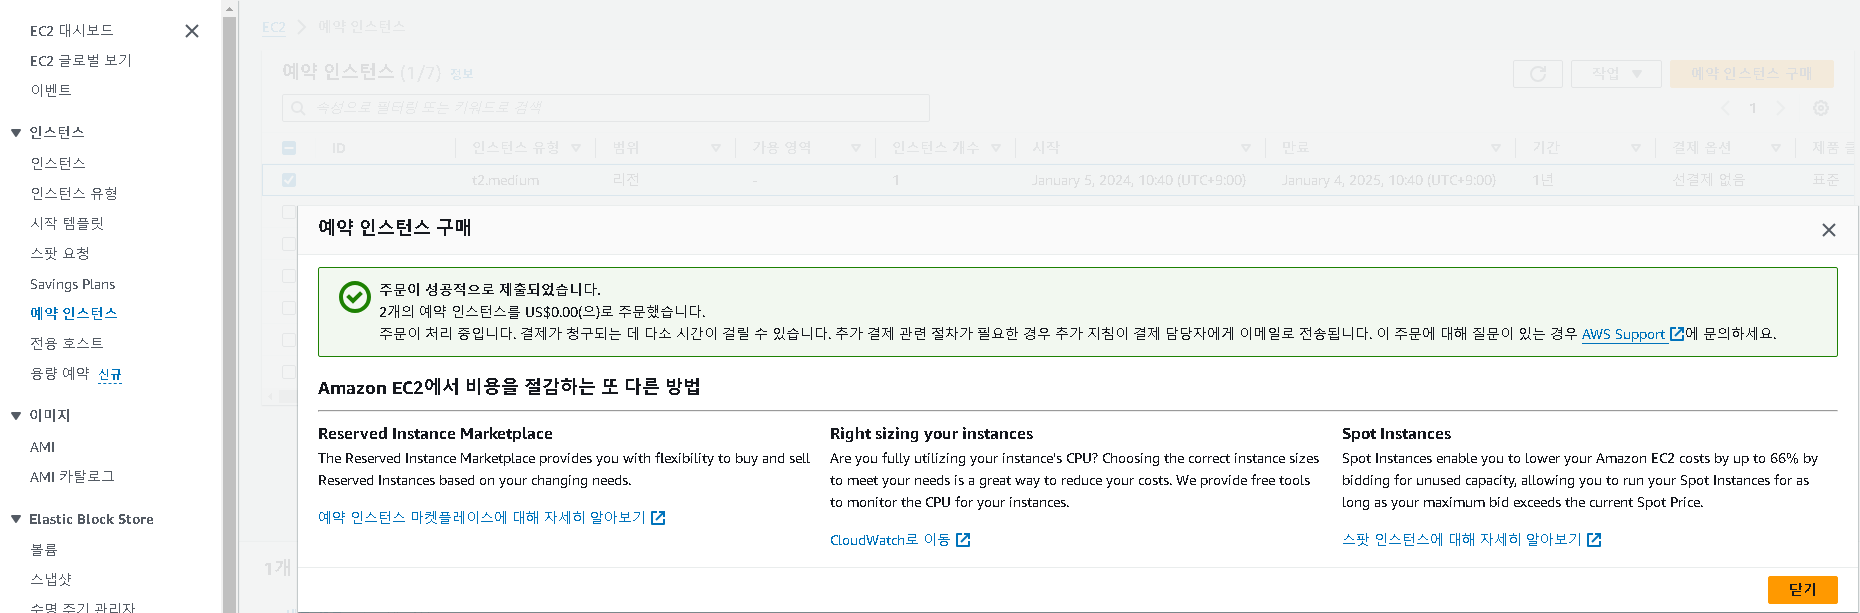Sort by 인스턴스 유형 column
The height and width of the screenshot is (613, 1860).
pyautogui.click(x=577, y=148)
